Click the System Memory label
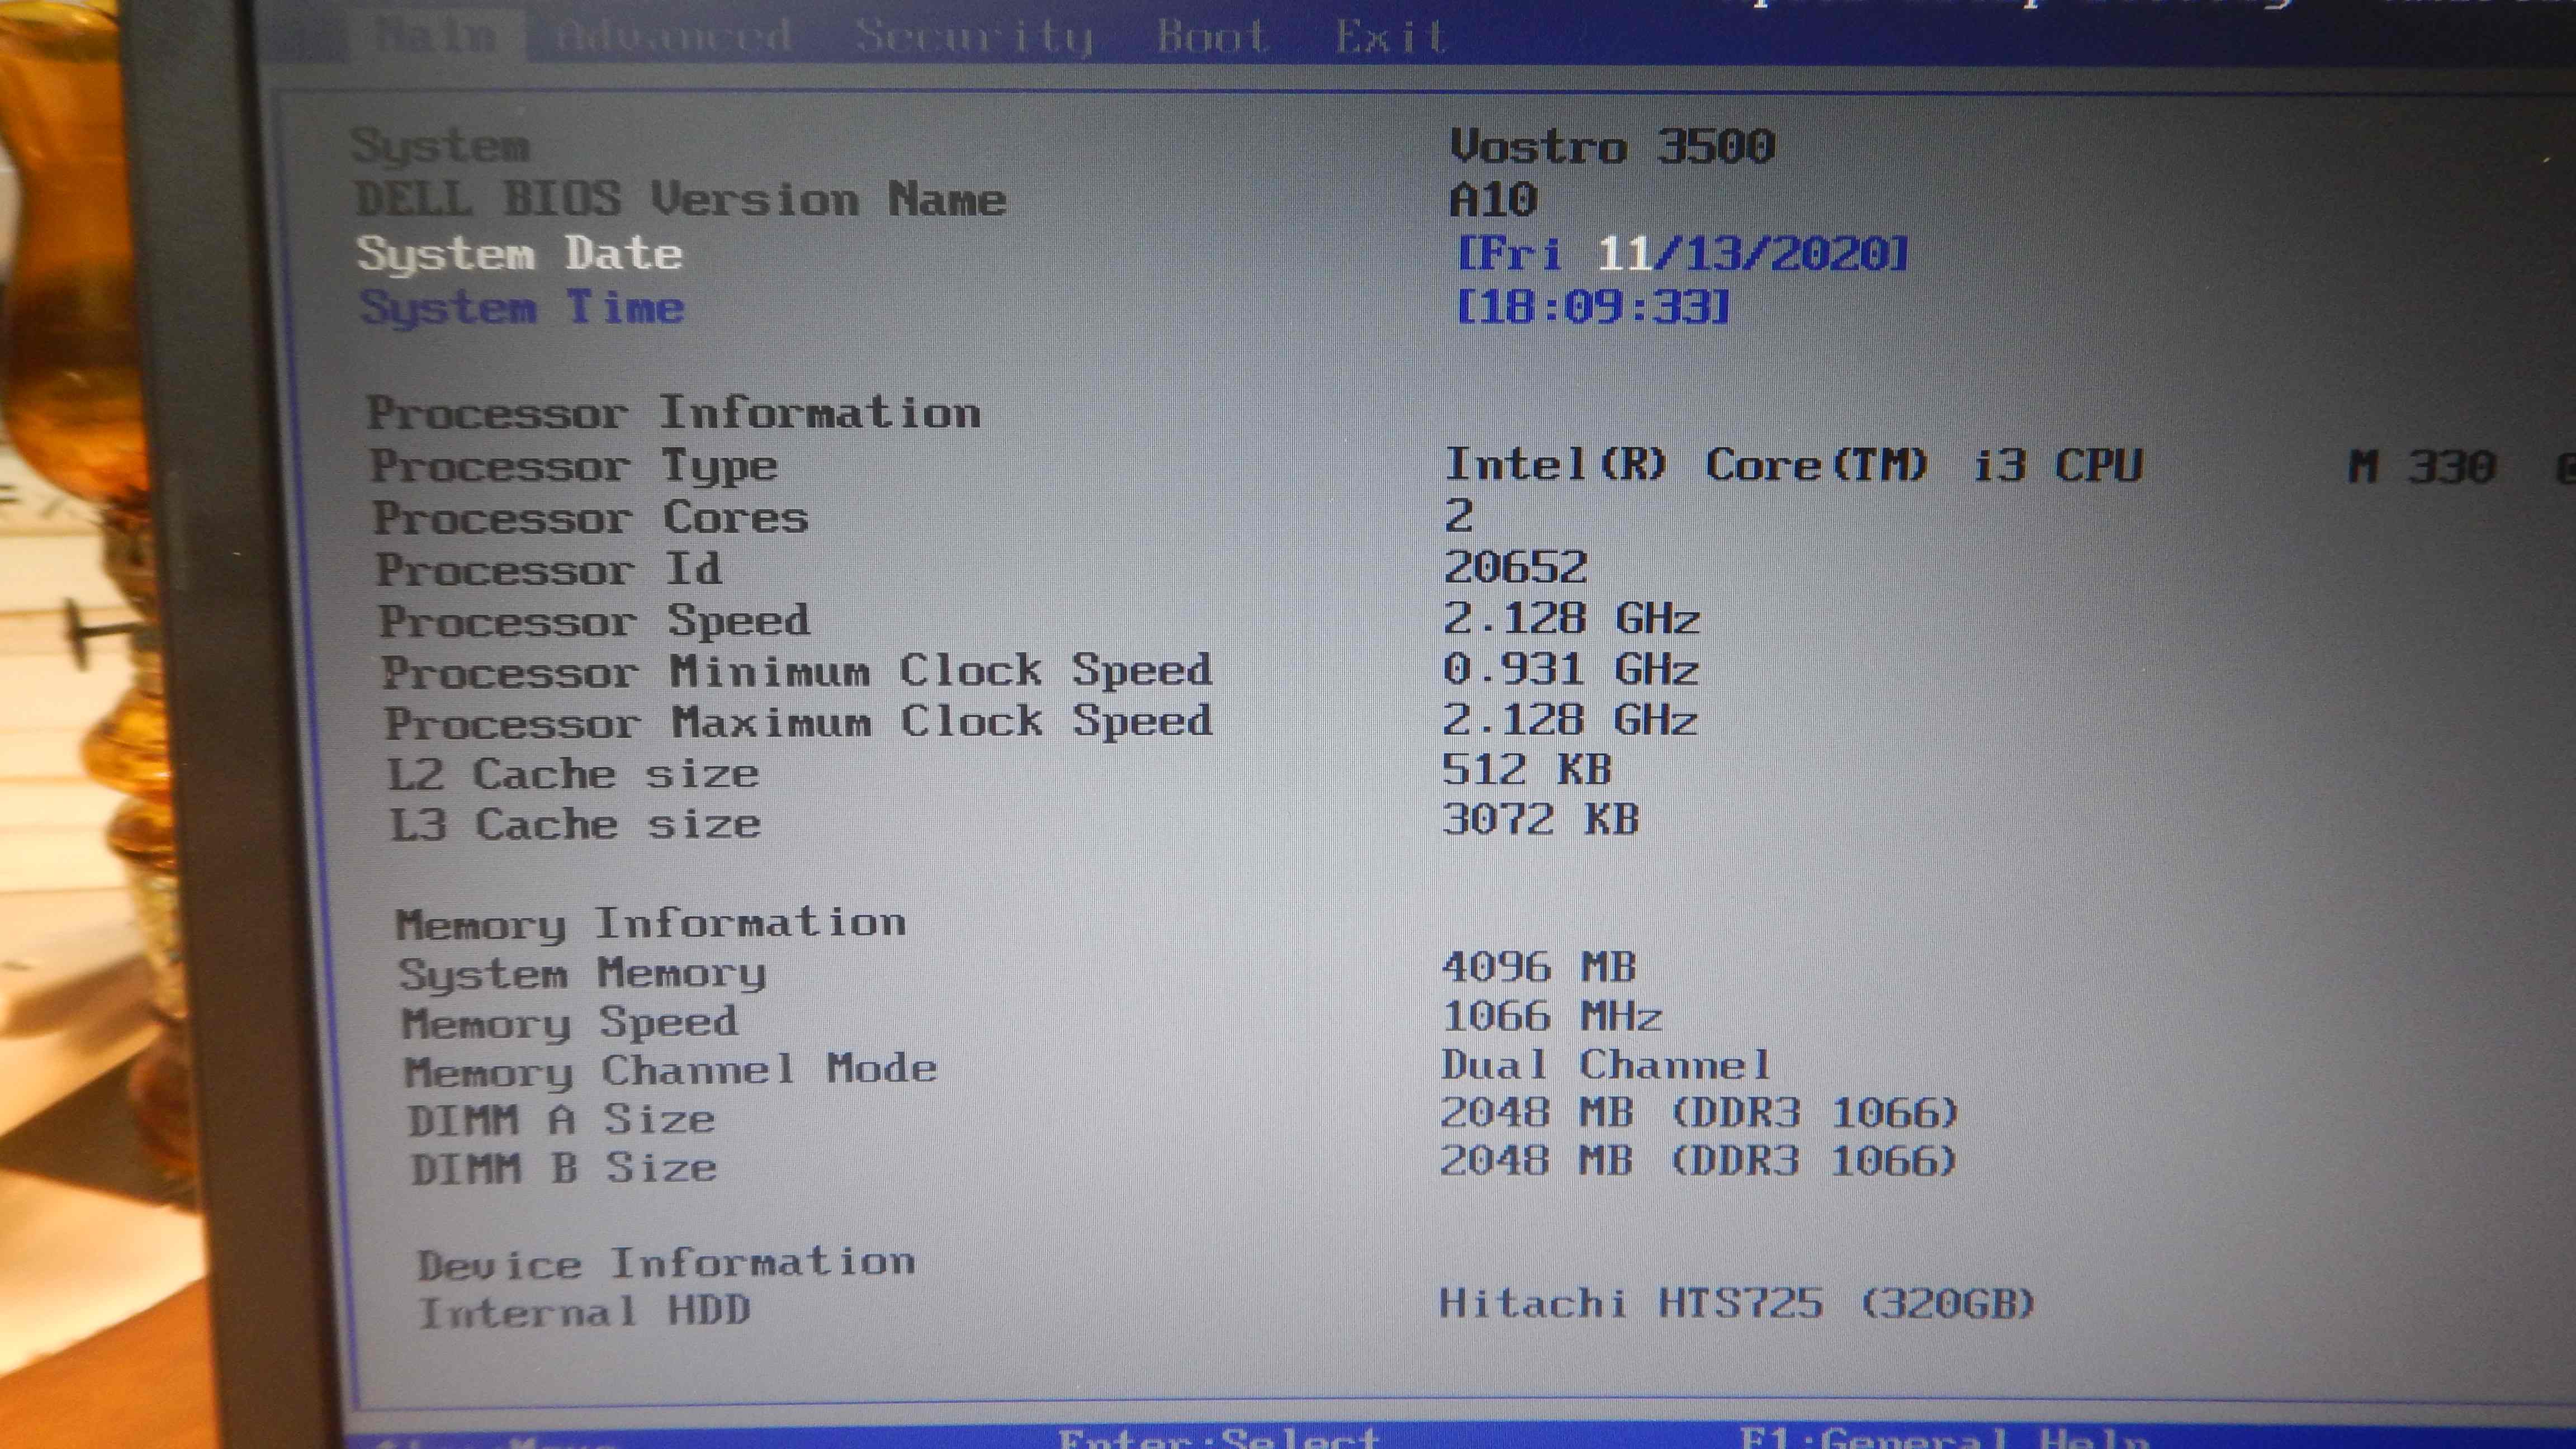 pyautogui.click(x=583, y=973)
